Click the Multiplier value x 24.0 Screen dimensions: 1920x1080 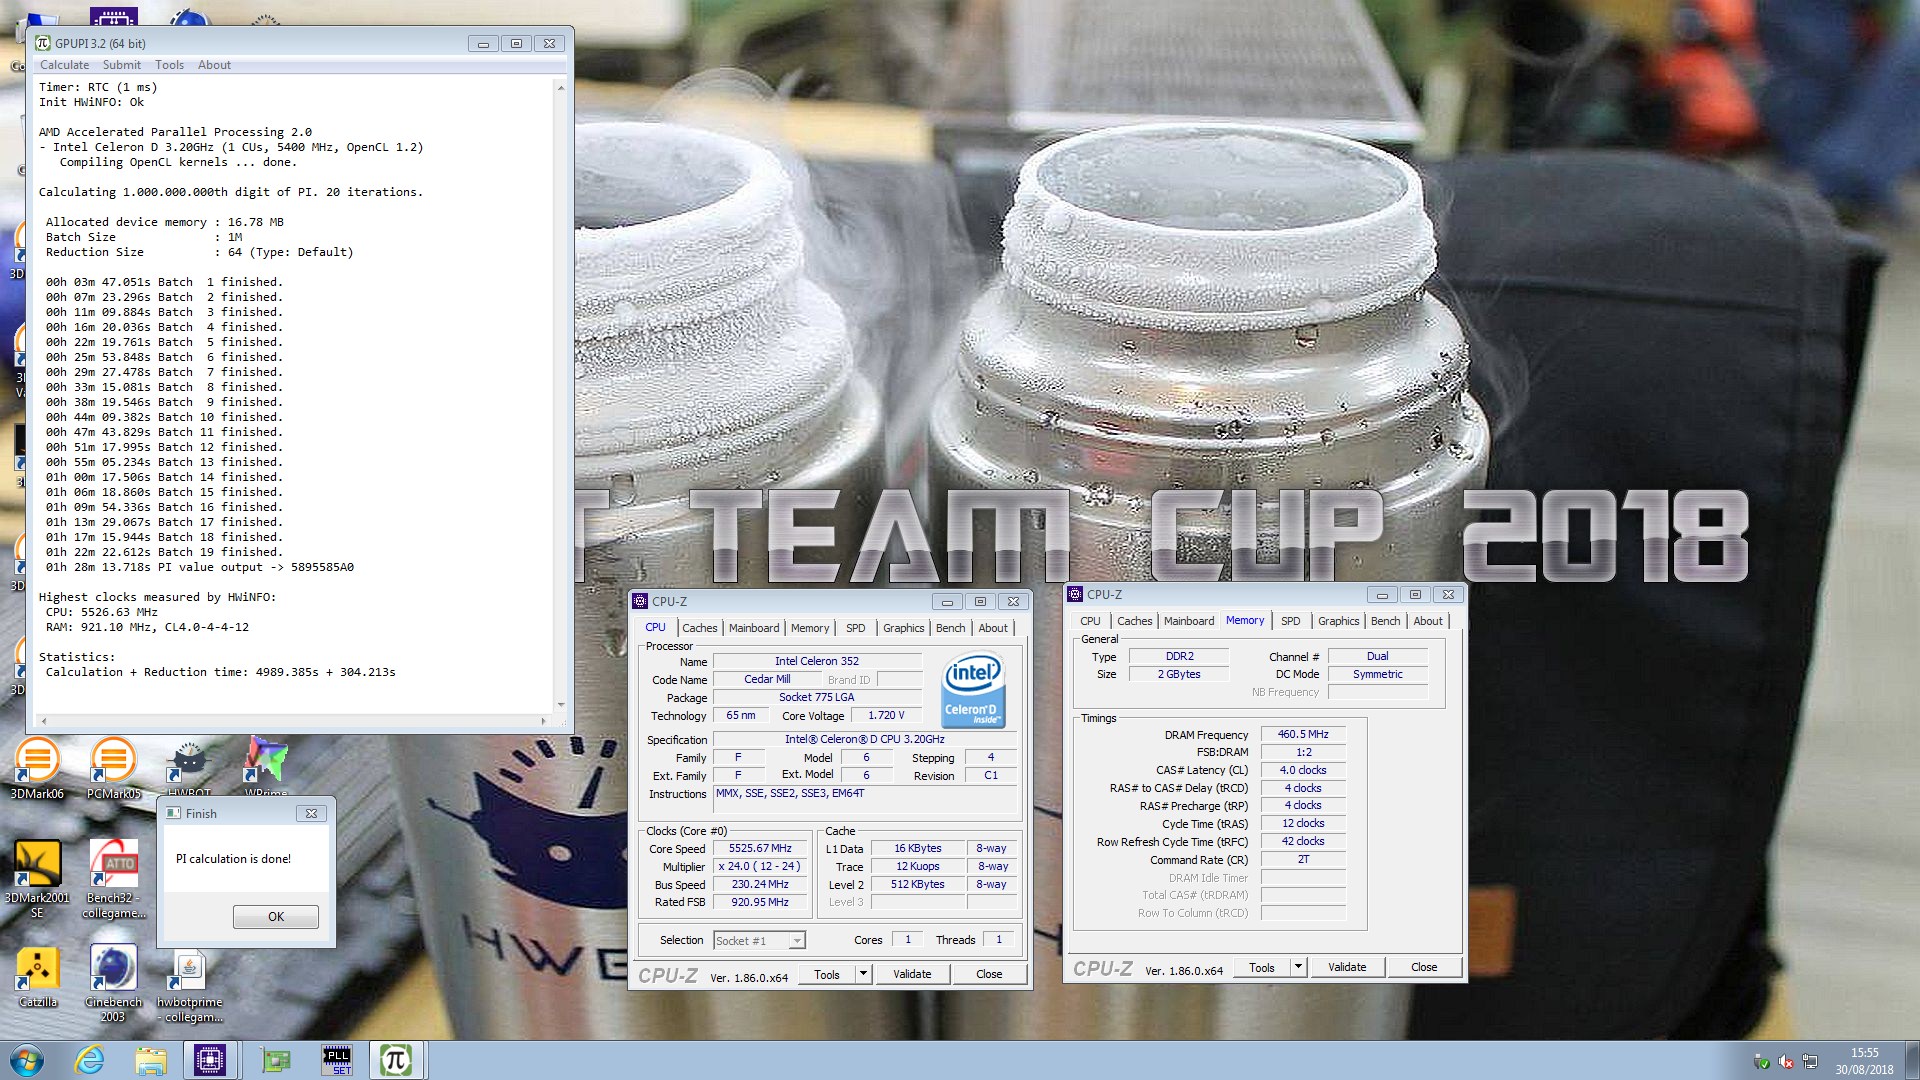click(x=760, y=866)
